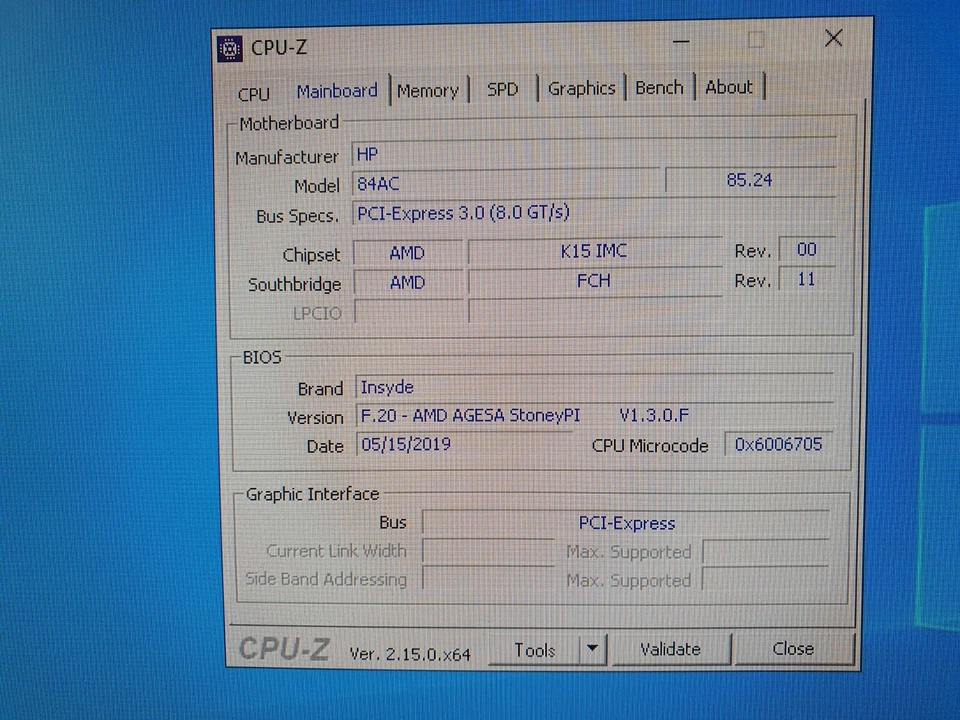960x720 pixels.
Task: Click the BIOS Brand Insyde field
Action: click(x=594, y=387)
